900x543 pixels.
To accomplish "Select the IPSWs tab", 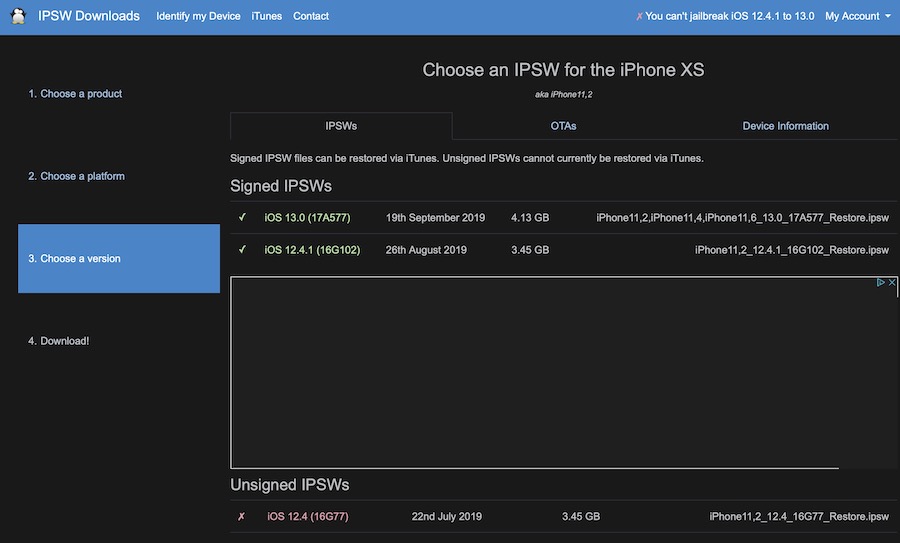I will click(x=341, y=126).
